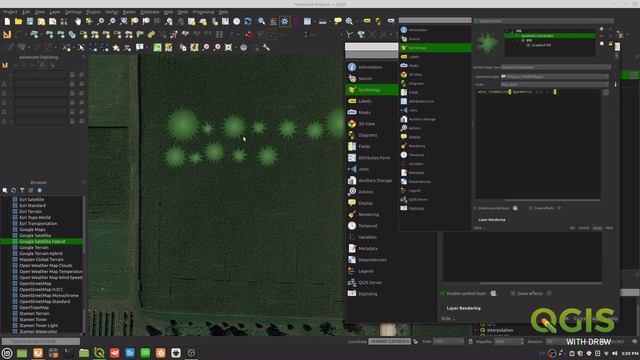Click the system menu button in taskbar
This screenshot has height=360, width=640.
click(7, 353)
